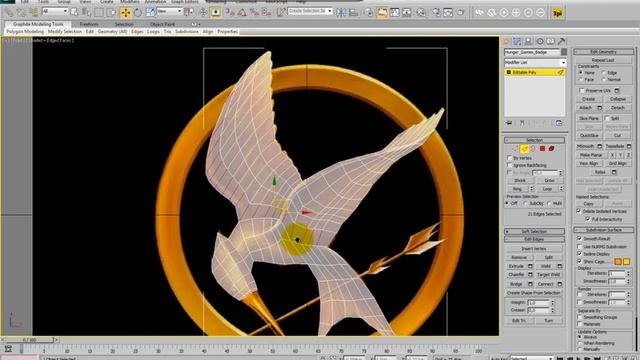Open Bridge settings box icon
This screenshot has height=360, width=640.
click(530, 284)
